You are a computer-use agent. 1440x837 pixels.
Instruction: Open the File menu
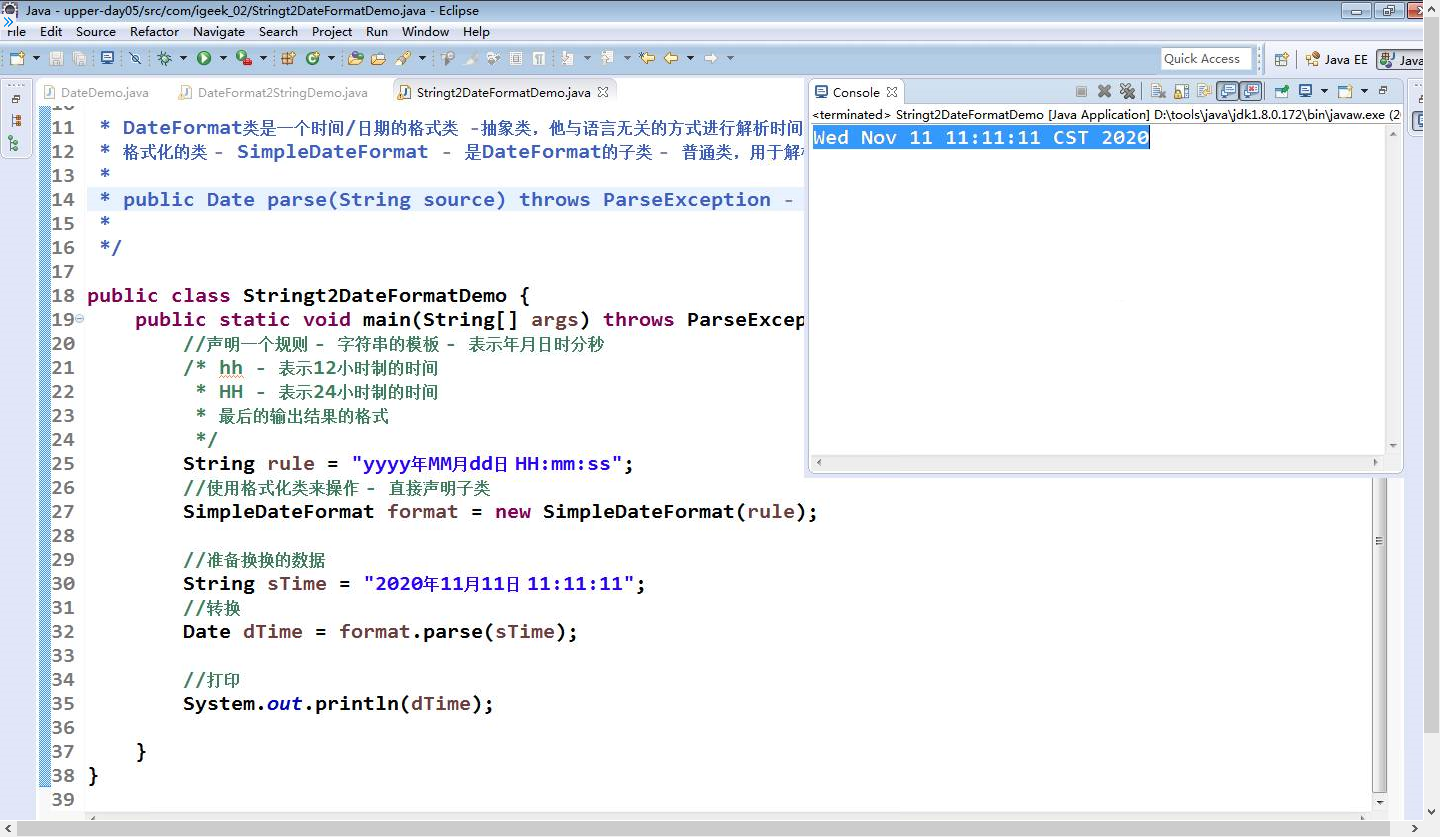[16, 31]
